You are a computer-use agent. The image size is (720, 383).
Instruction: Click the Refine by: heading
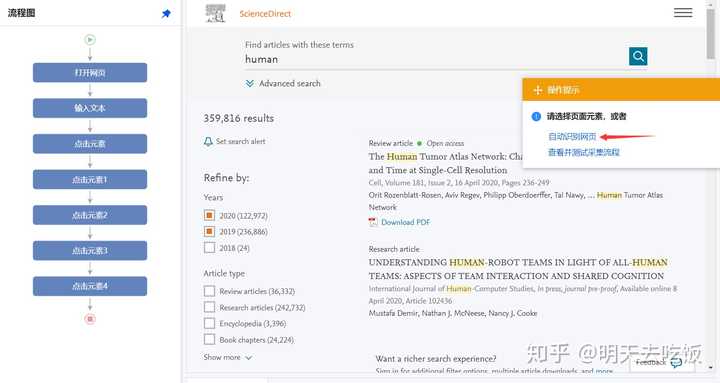[x=226, y=178]
